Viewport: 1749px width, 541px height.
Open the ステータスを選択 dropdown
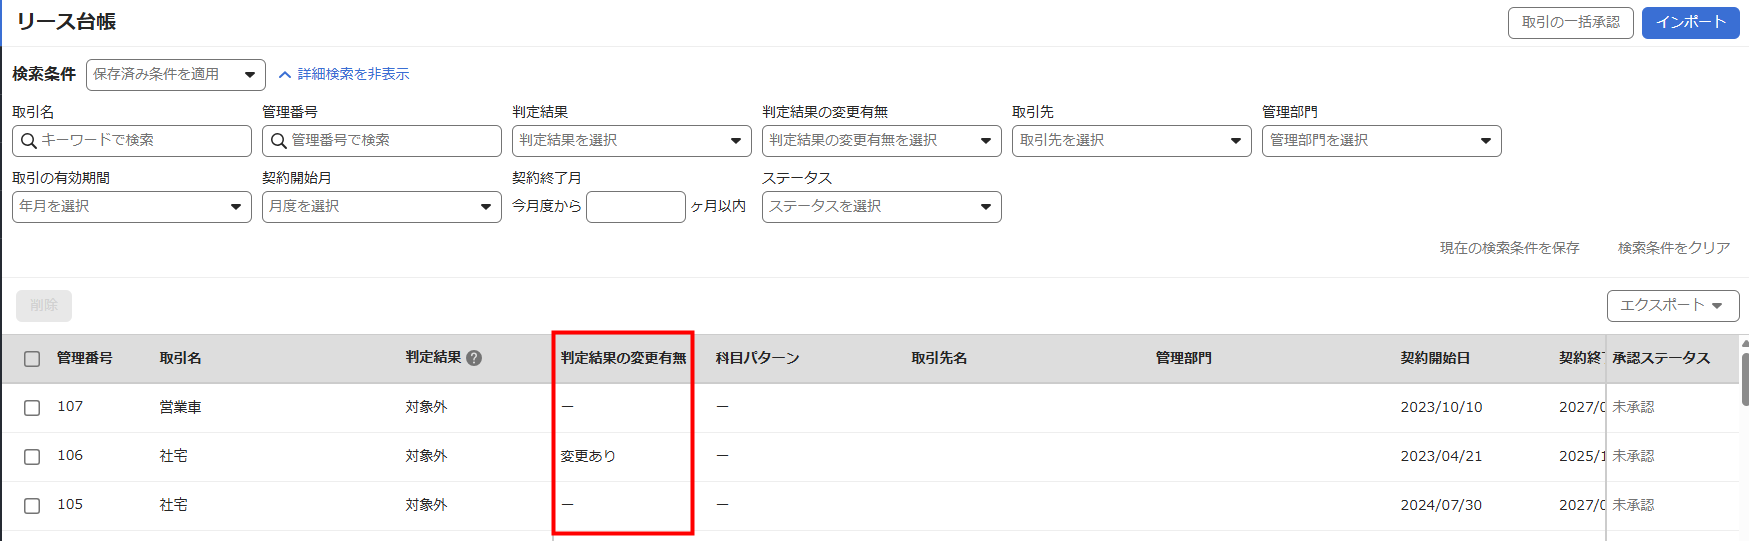point(881,207)
